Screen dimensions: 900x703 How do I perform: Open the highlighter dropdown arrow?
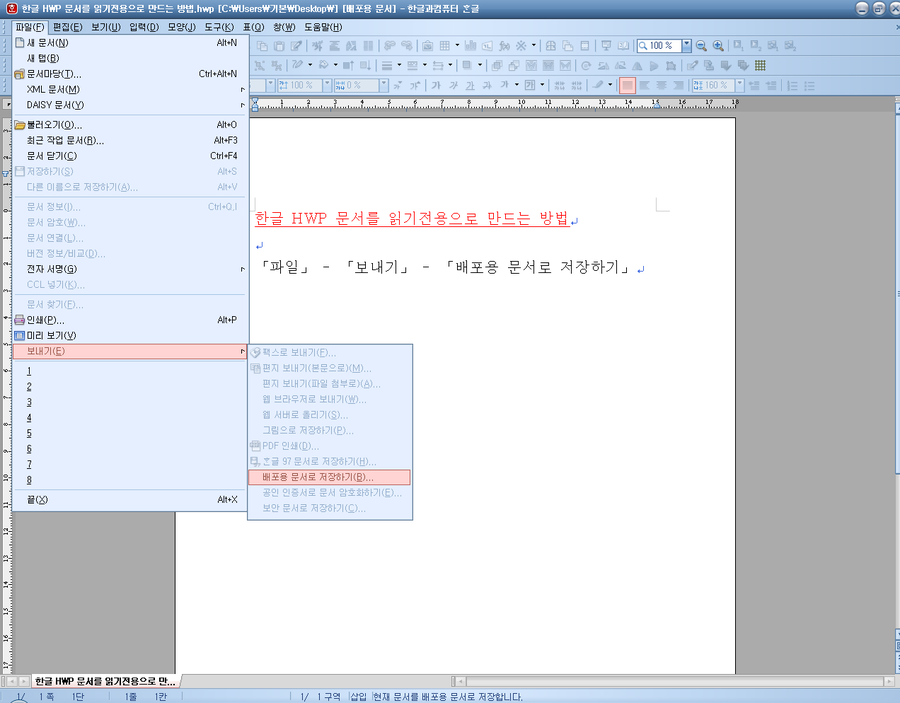click(610, 85)
